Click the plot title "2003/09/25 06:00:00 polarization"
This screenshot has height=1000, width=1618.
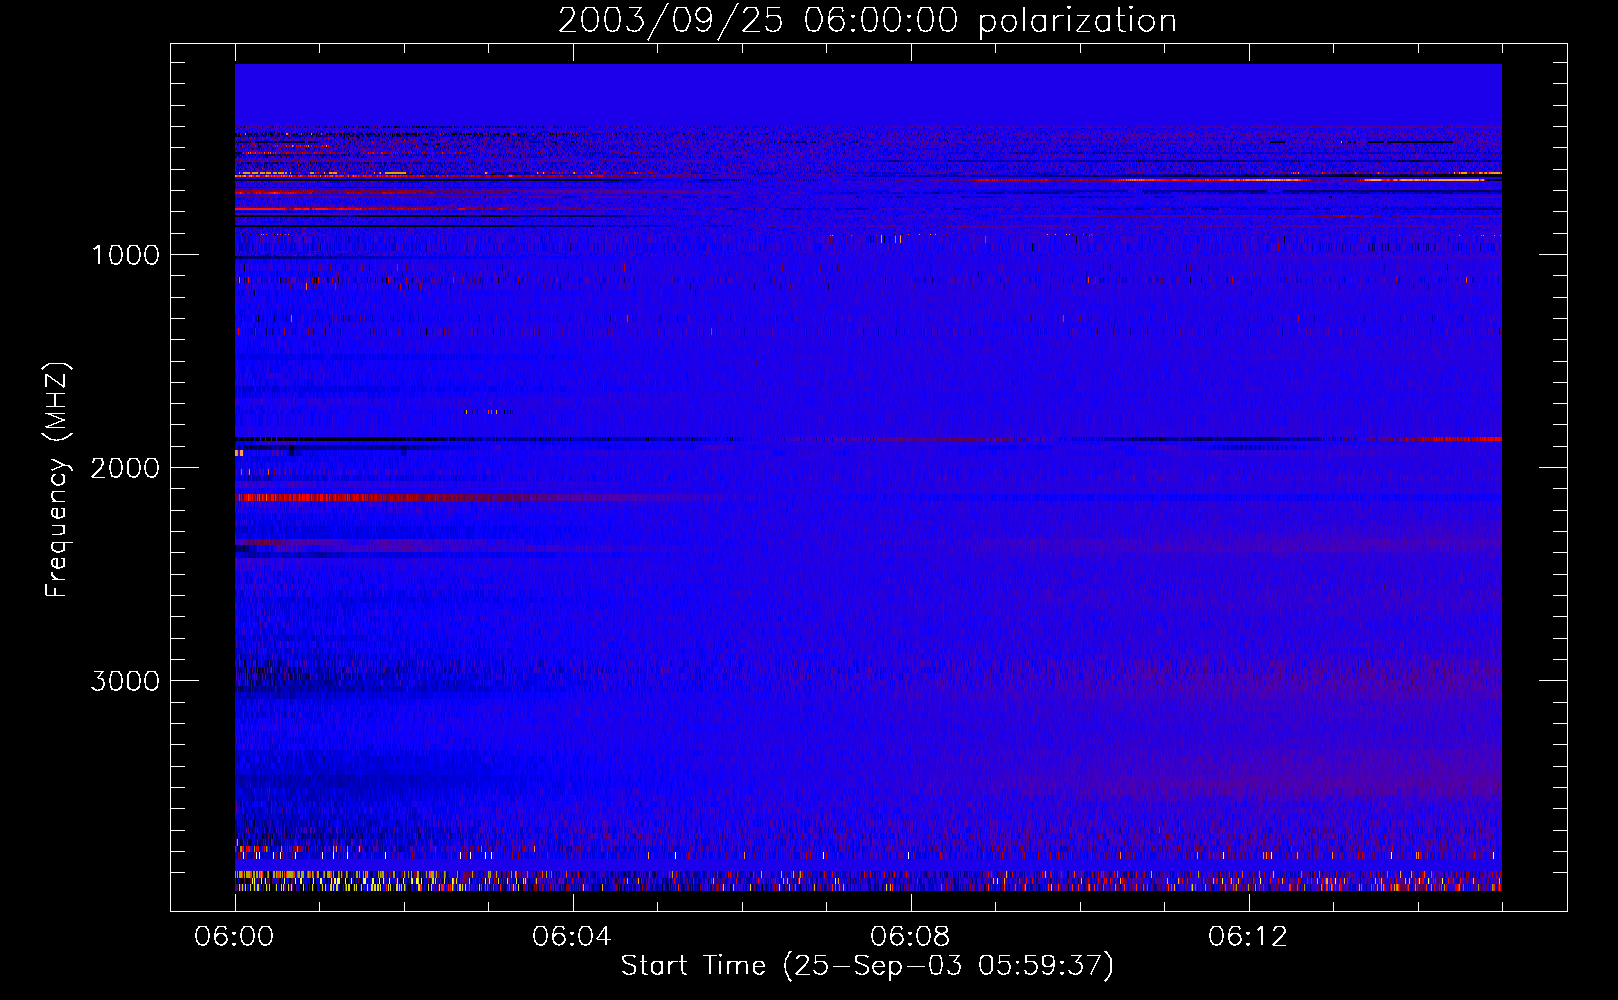pos(867,21)
